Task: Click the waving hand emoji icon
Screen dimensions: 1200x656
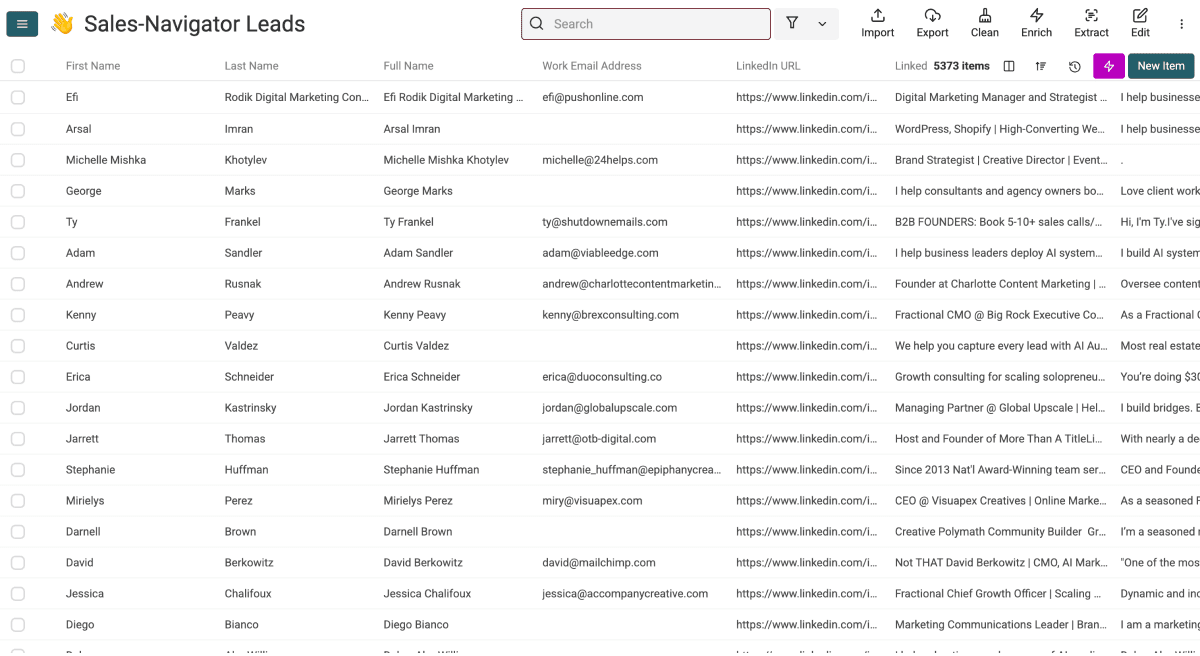Action: (x=62, y=24)
